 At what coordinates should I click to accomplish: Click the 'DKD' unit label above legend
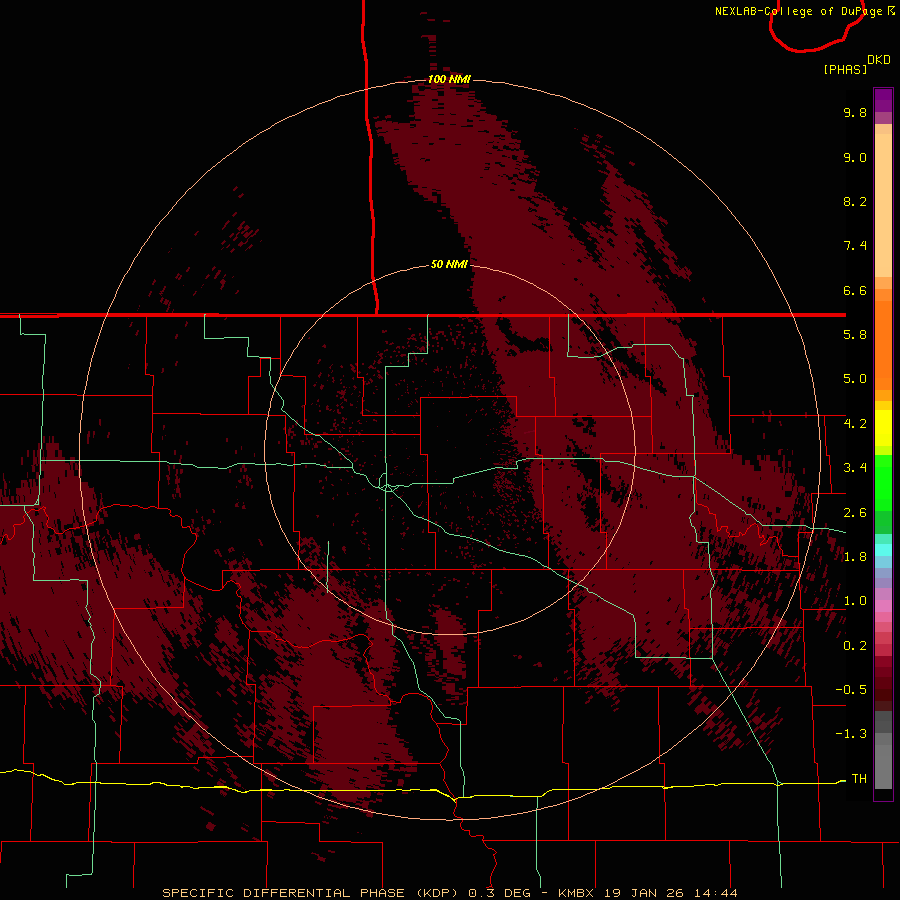coord(878,59)
